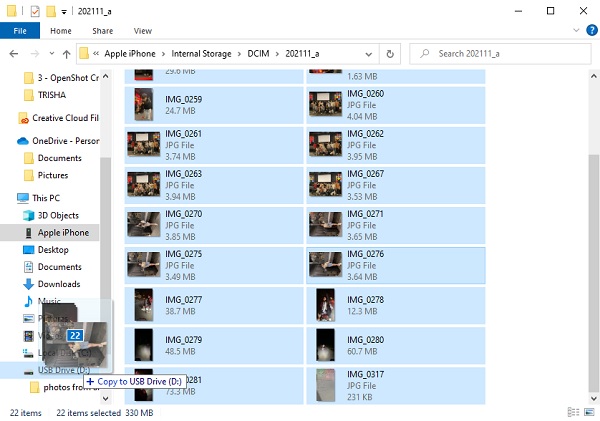Select the IMG_0261 JPG file

click(214, 145)
